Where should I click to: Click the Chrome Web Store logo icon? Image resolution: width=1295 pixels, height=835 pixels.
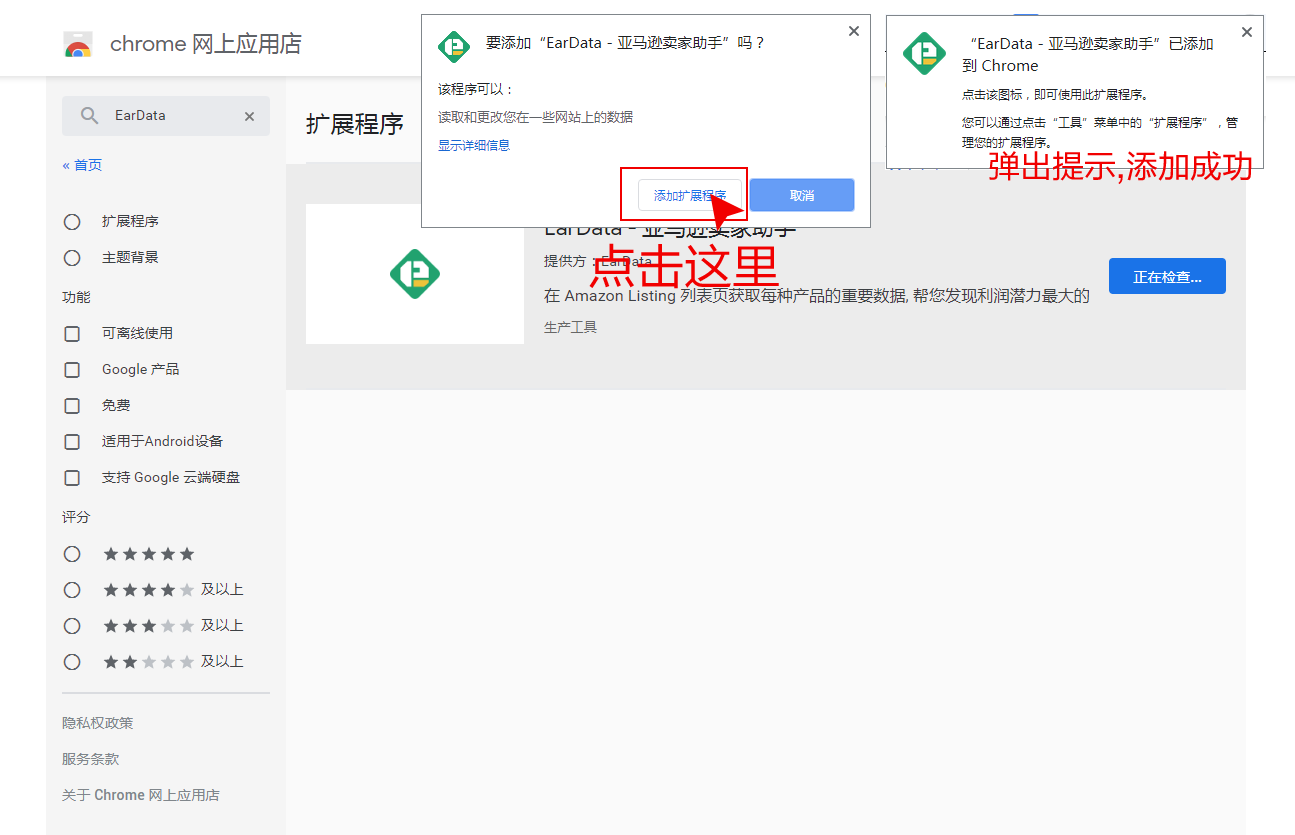coord(78,44)
